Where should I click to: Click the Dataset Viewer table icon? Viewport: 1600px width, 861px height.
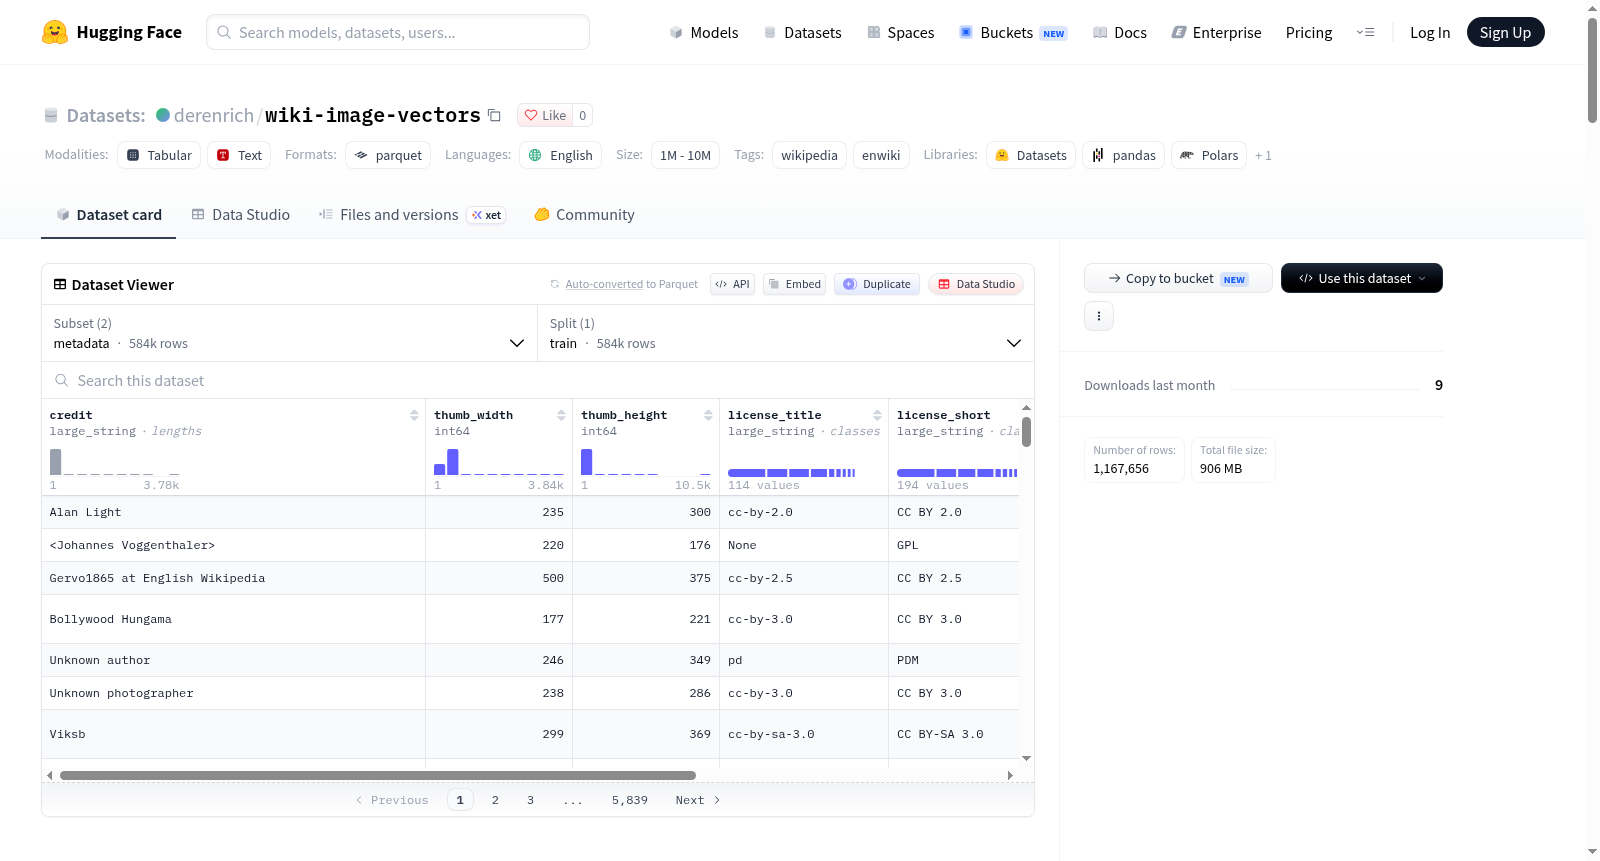[60, 285]
